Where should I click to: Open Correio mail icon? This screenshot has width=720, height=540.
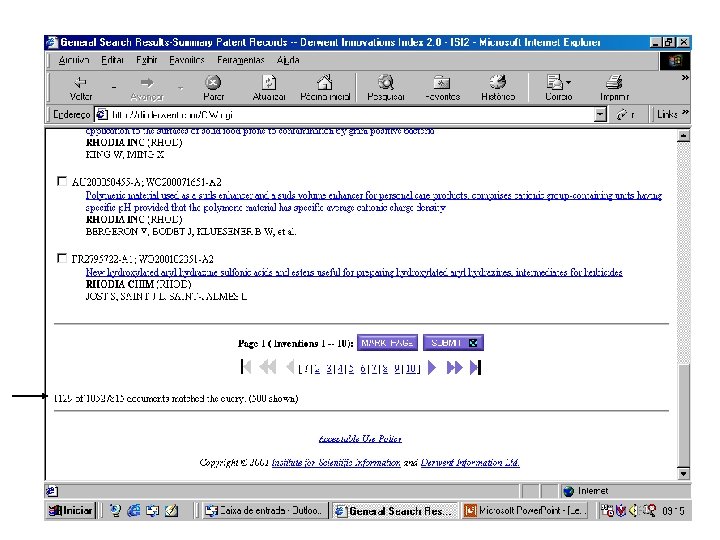pos(554,82)
